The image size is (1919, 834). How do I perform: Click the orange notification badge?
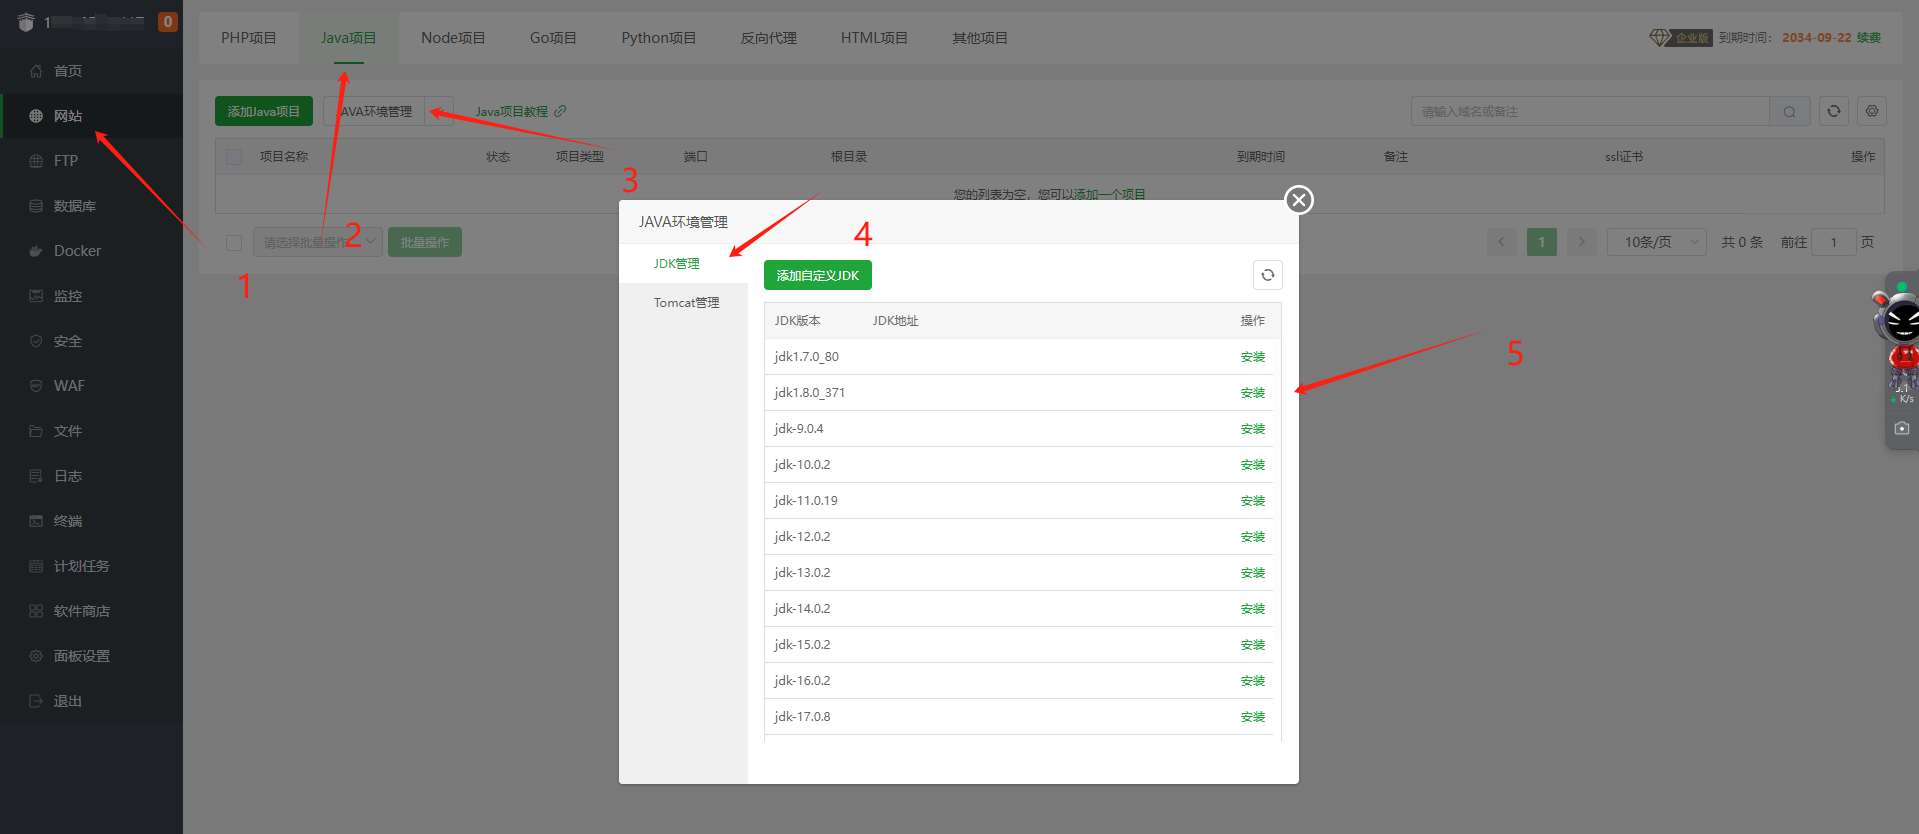167,21
